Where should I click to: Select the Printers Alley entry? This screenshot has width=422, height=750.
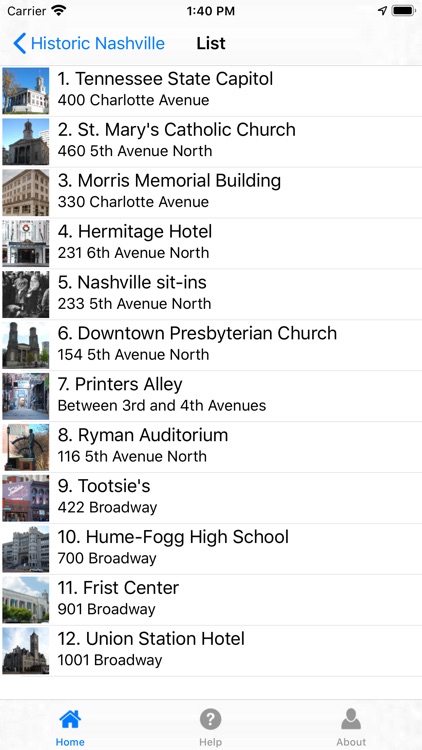(x=211, y=397)
